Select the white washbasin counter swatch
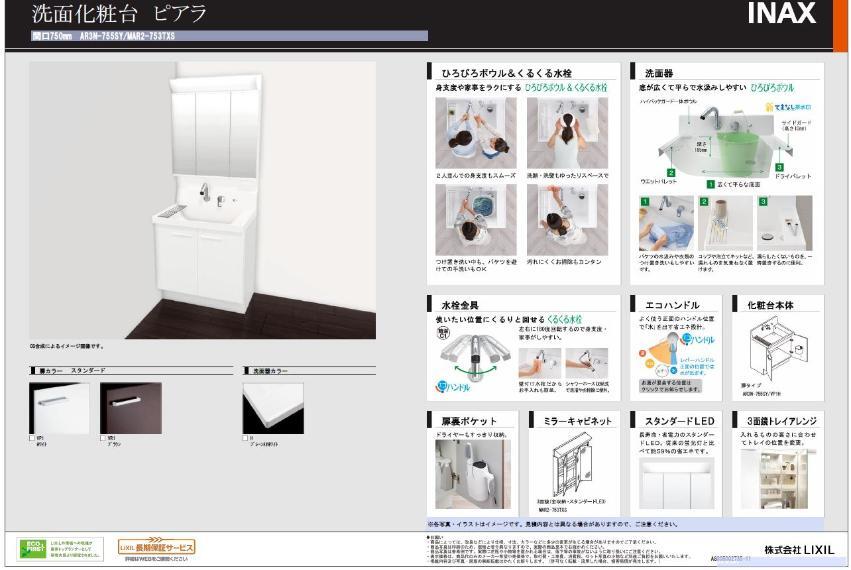 pos(273,408)
